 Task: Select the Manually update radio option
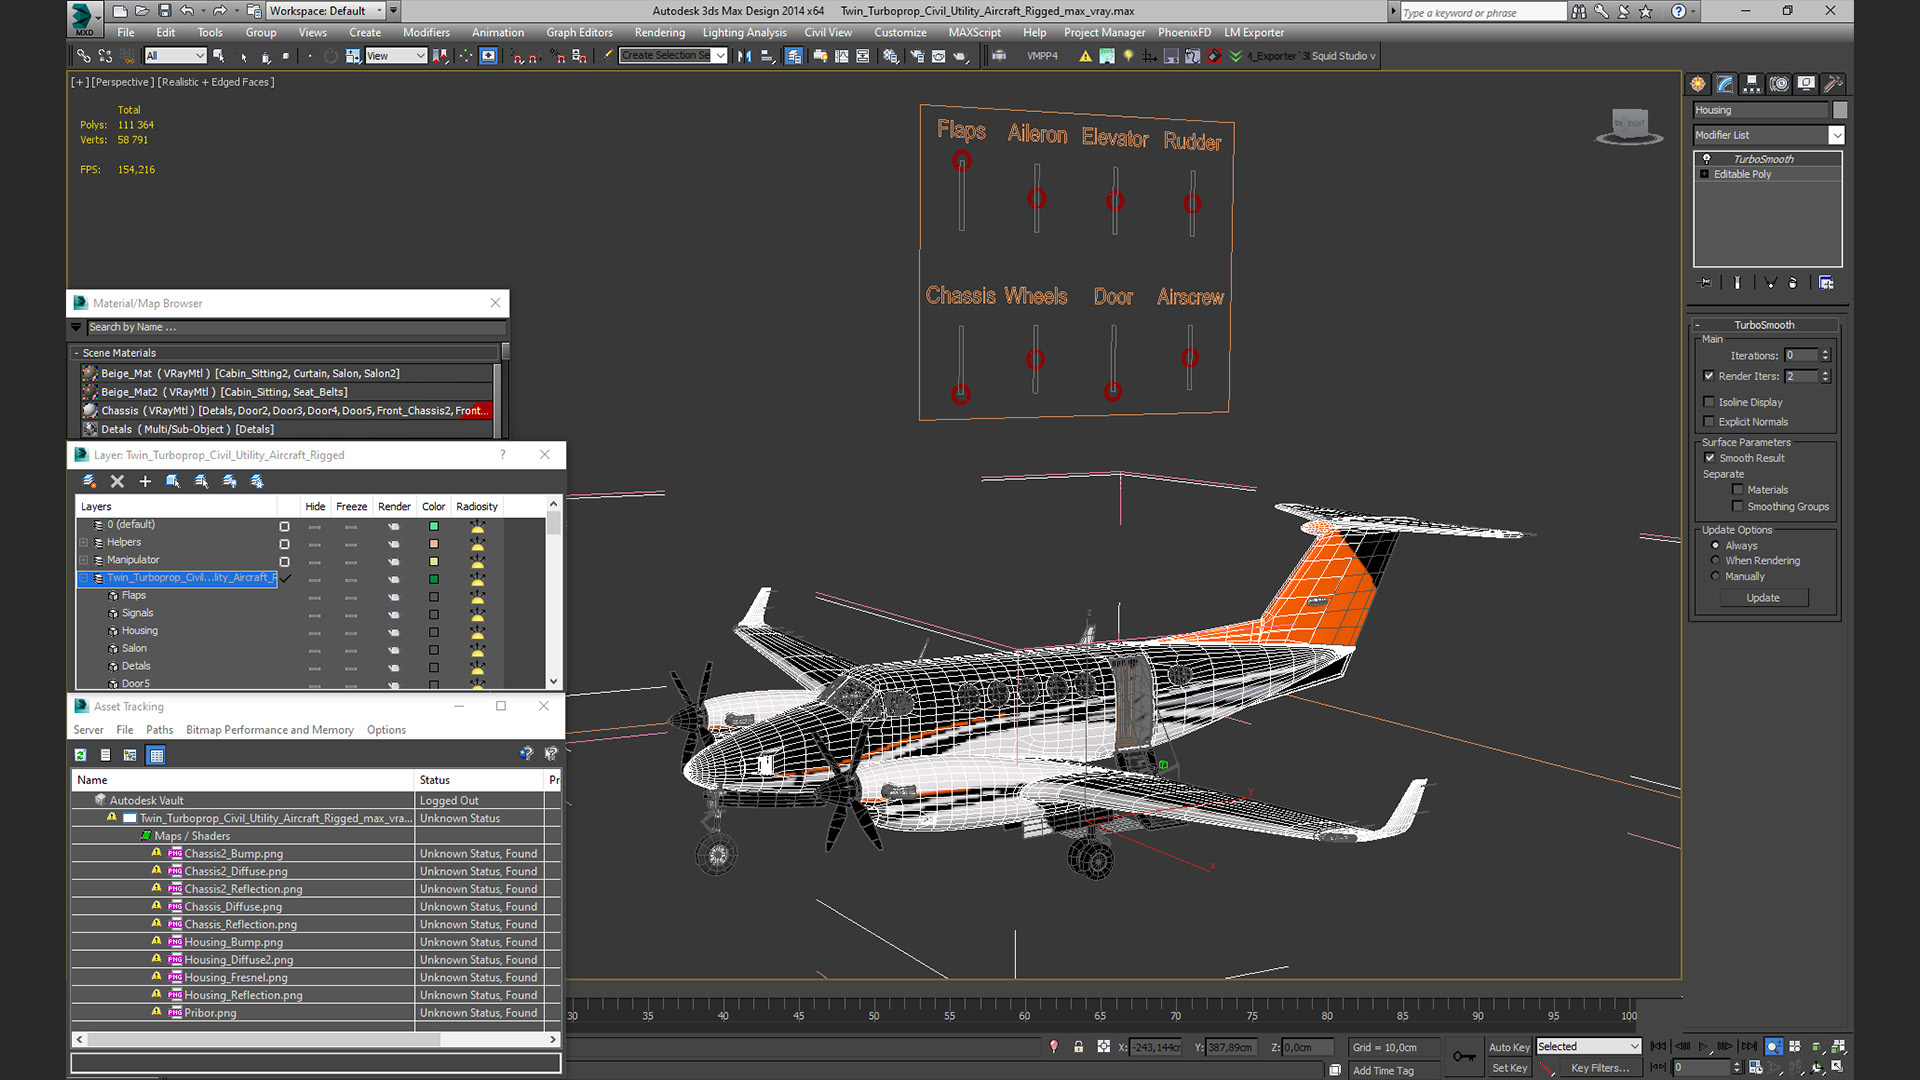[1716, 577]
